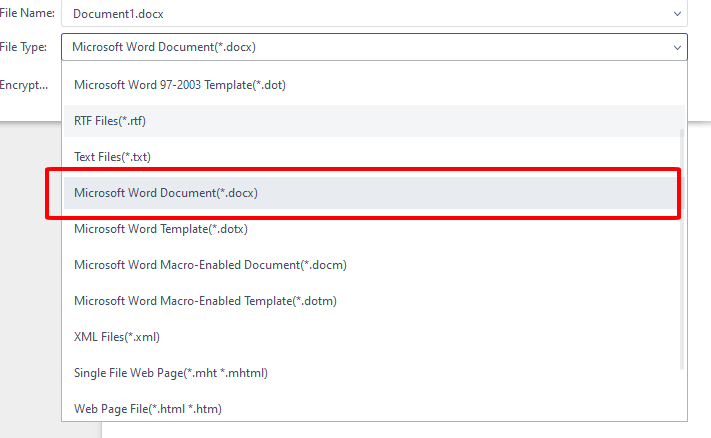This screenshot has width=711, height=438.
Task: Select highlighted Microsoft Word Document (*.docx) entry
Action: (166, 193)
